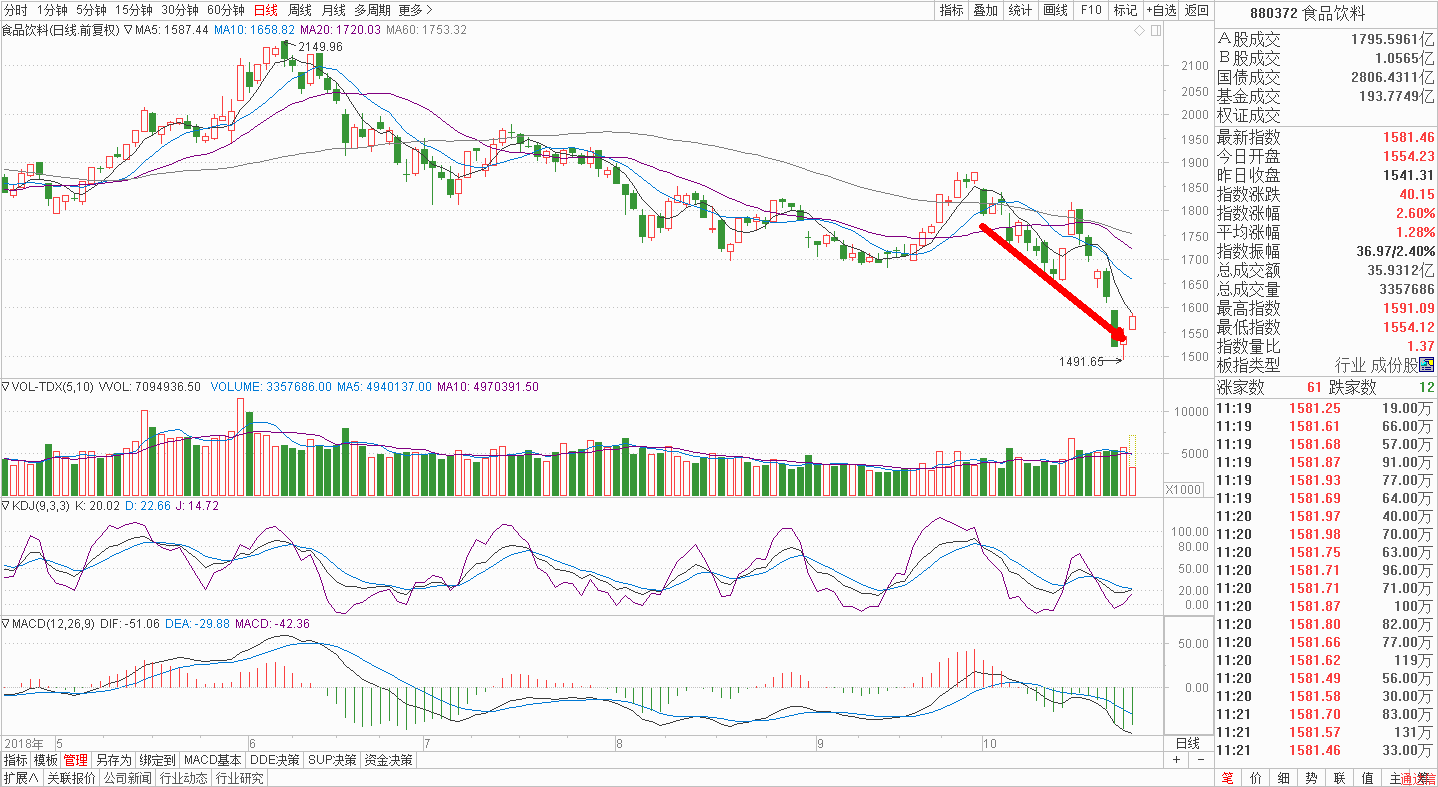The image size is (1438, 787).
Task: Select the DDE决策 template
Action: 275,760
